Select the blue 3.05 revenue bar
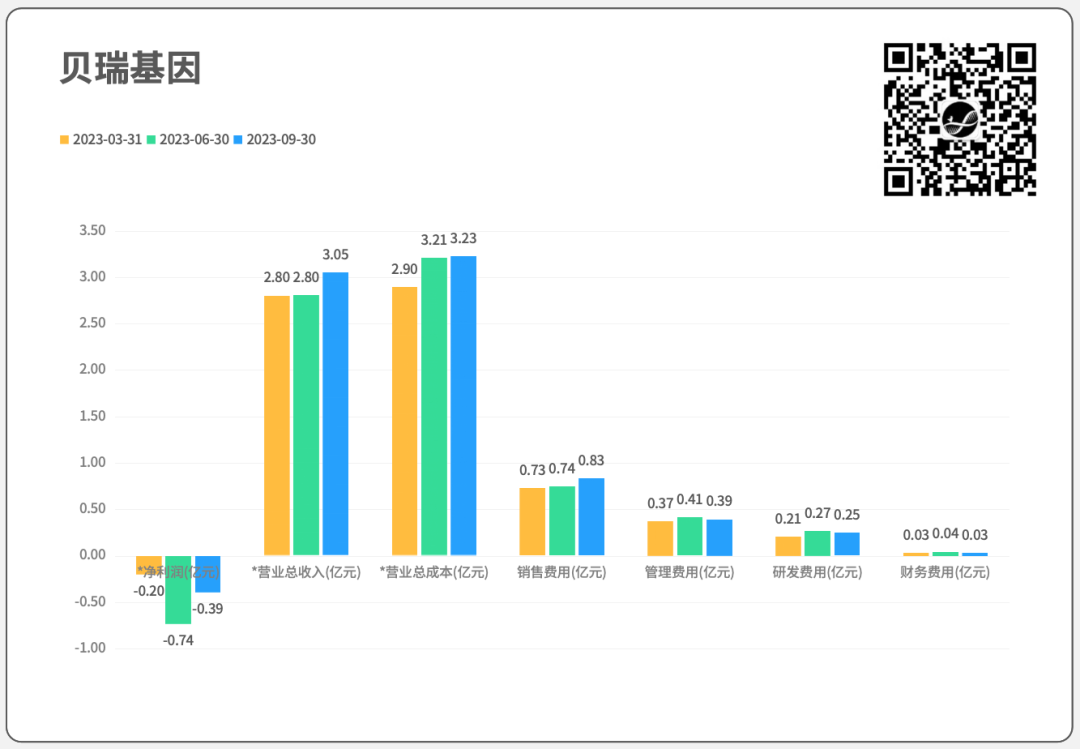Screen dimensions: 1080x749 (335, 413)
